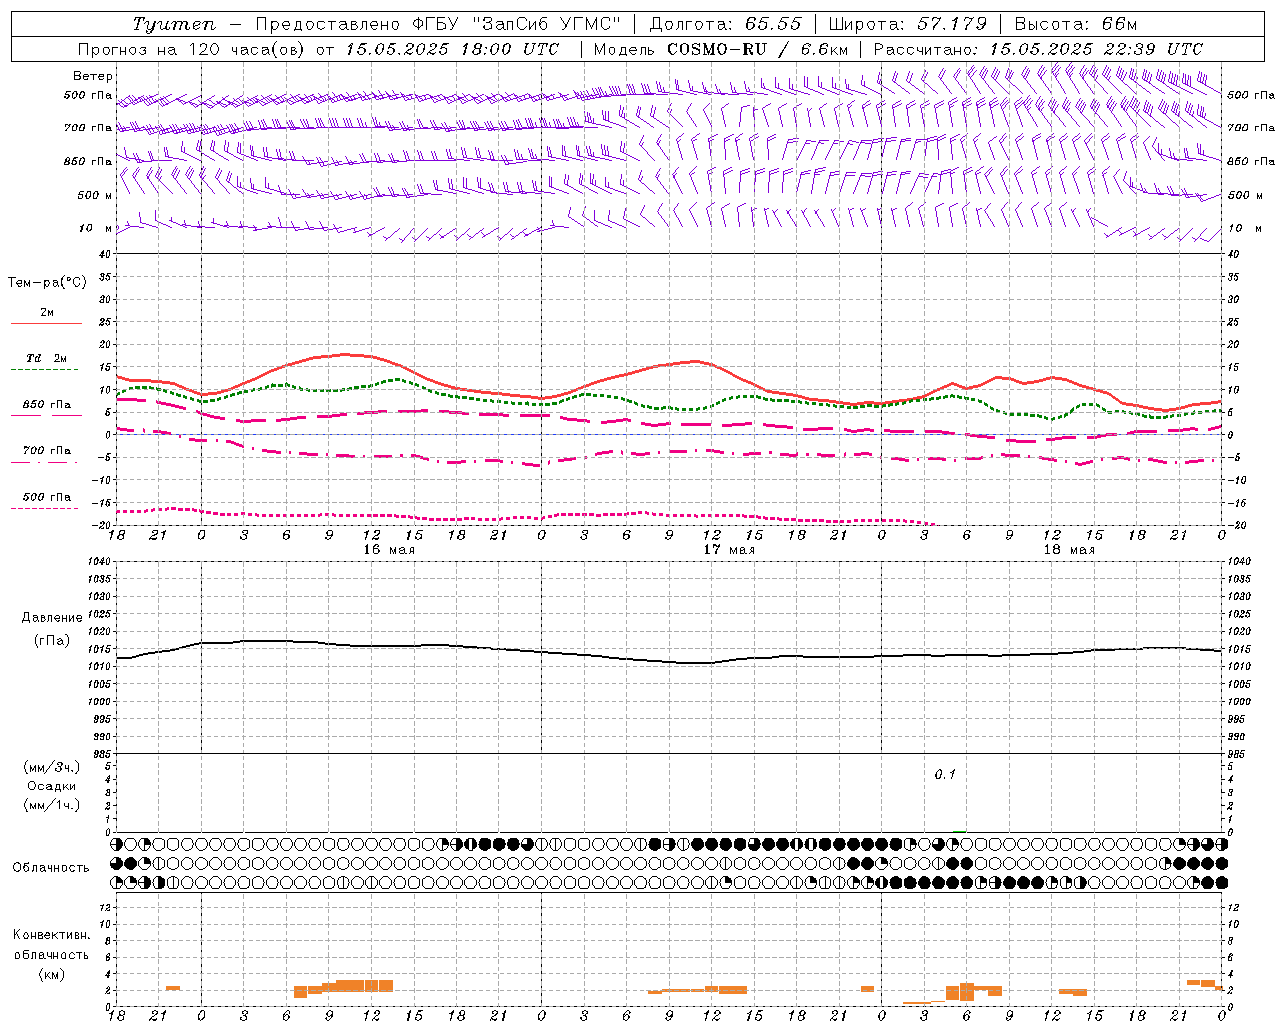Select the 'Предоставлено ФГБУ "ЗапСиб УГМС"' provider text
Viewport: 1280px width, 1024px height.
point(437,24)
